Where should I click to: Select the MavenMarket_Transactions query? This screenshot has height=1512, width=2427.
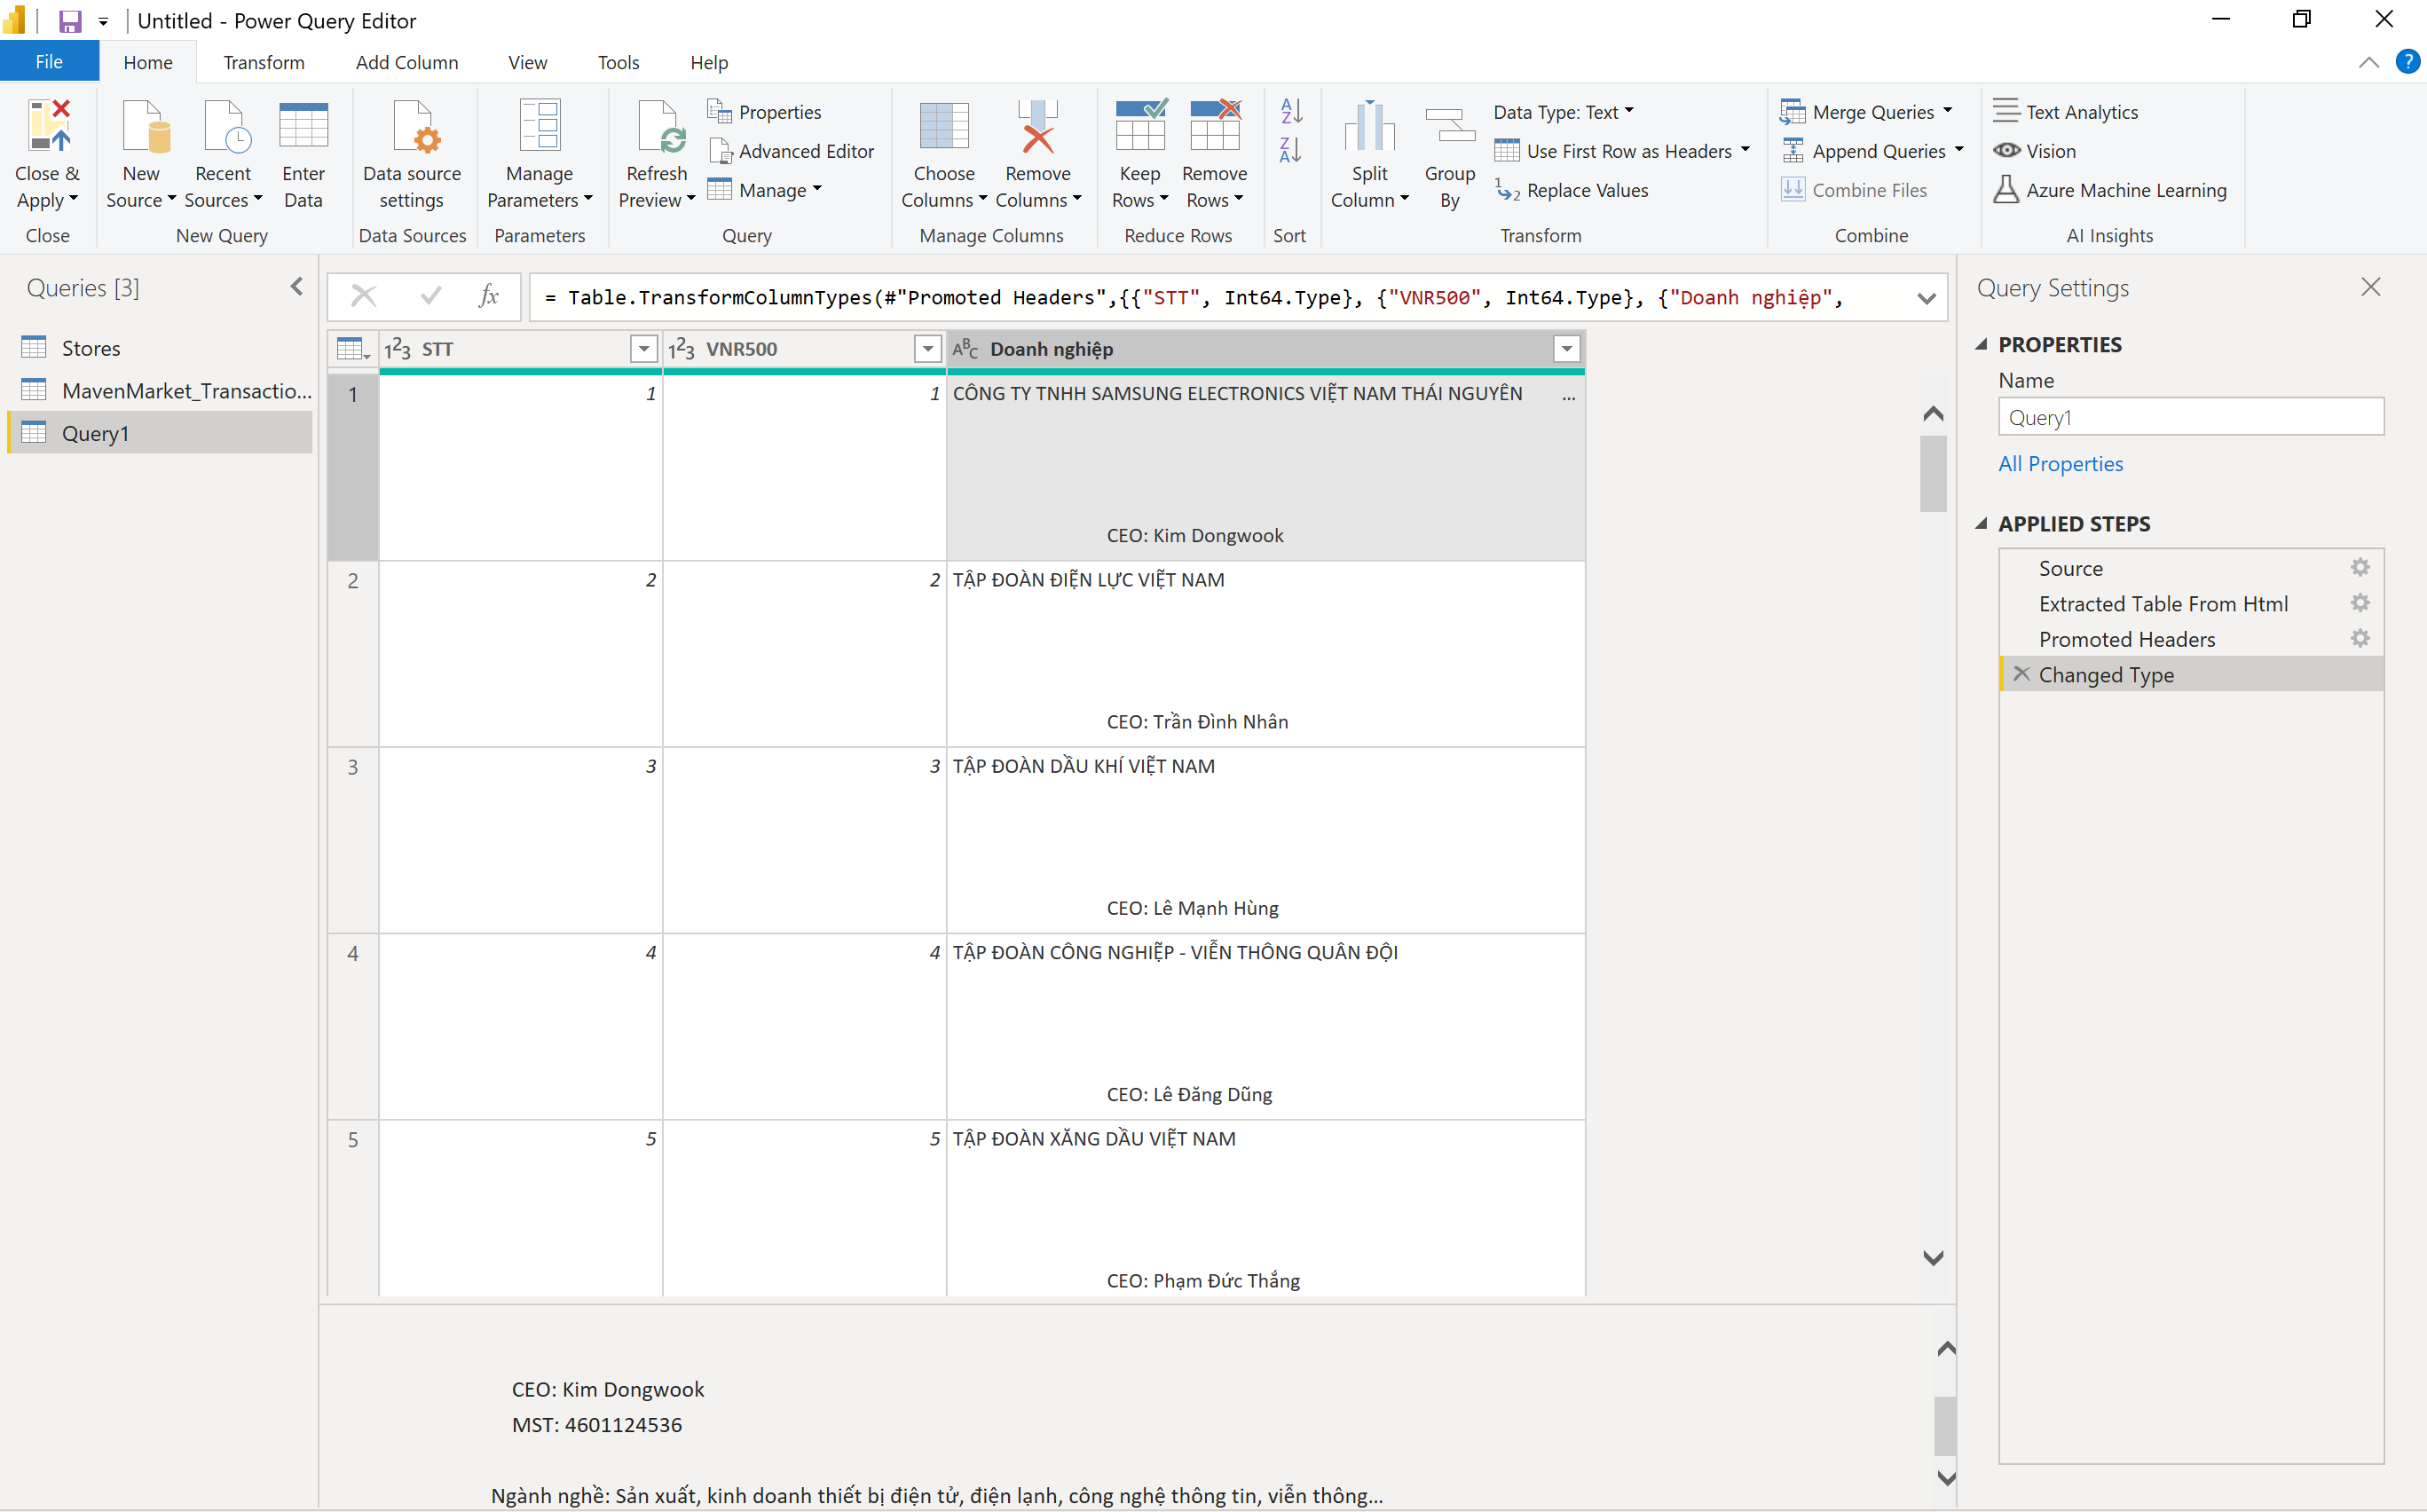pyautogui.click(x=160, y=391)
